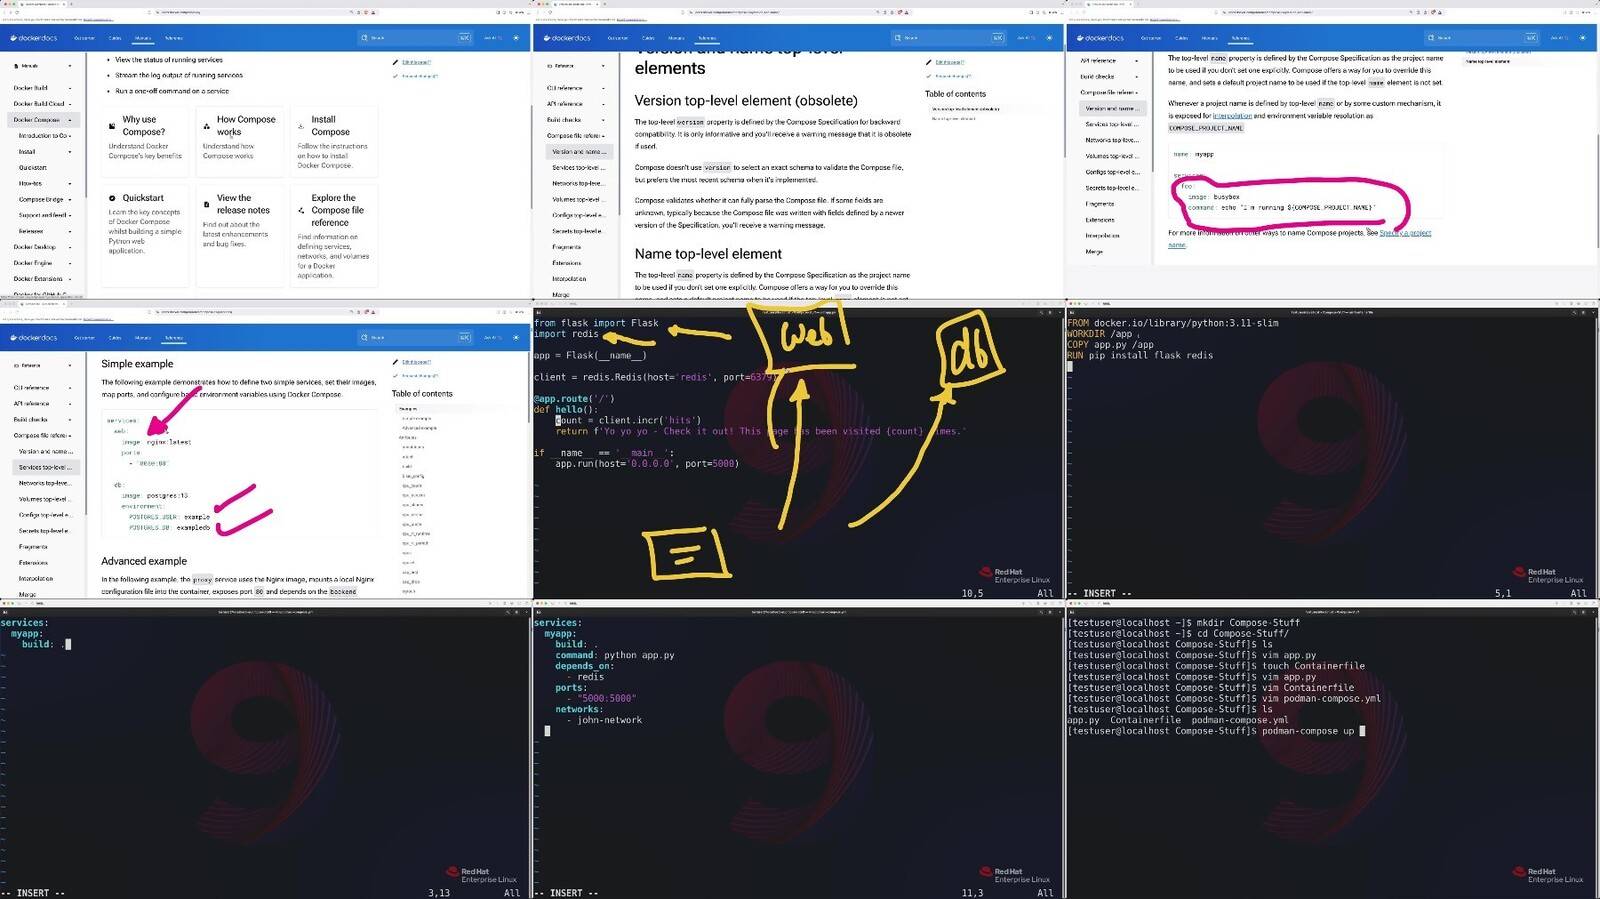Click the search magnifier icon on Simple example page

coord(366,337)
